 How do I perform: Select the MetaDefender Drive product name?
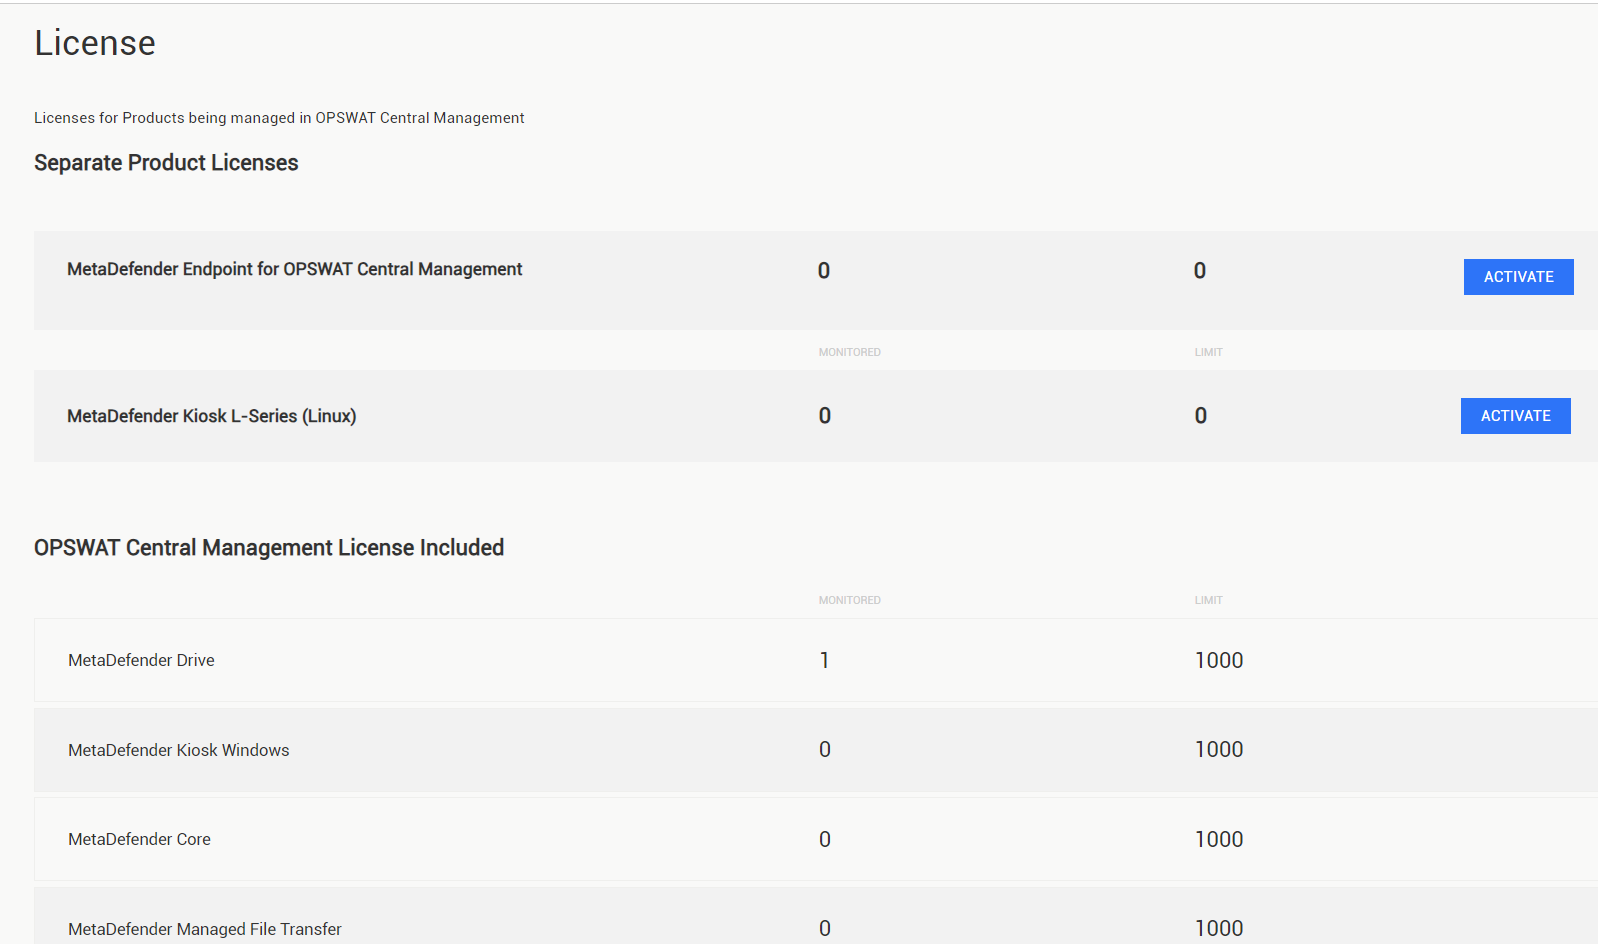tap(141, 660)
